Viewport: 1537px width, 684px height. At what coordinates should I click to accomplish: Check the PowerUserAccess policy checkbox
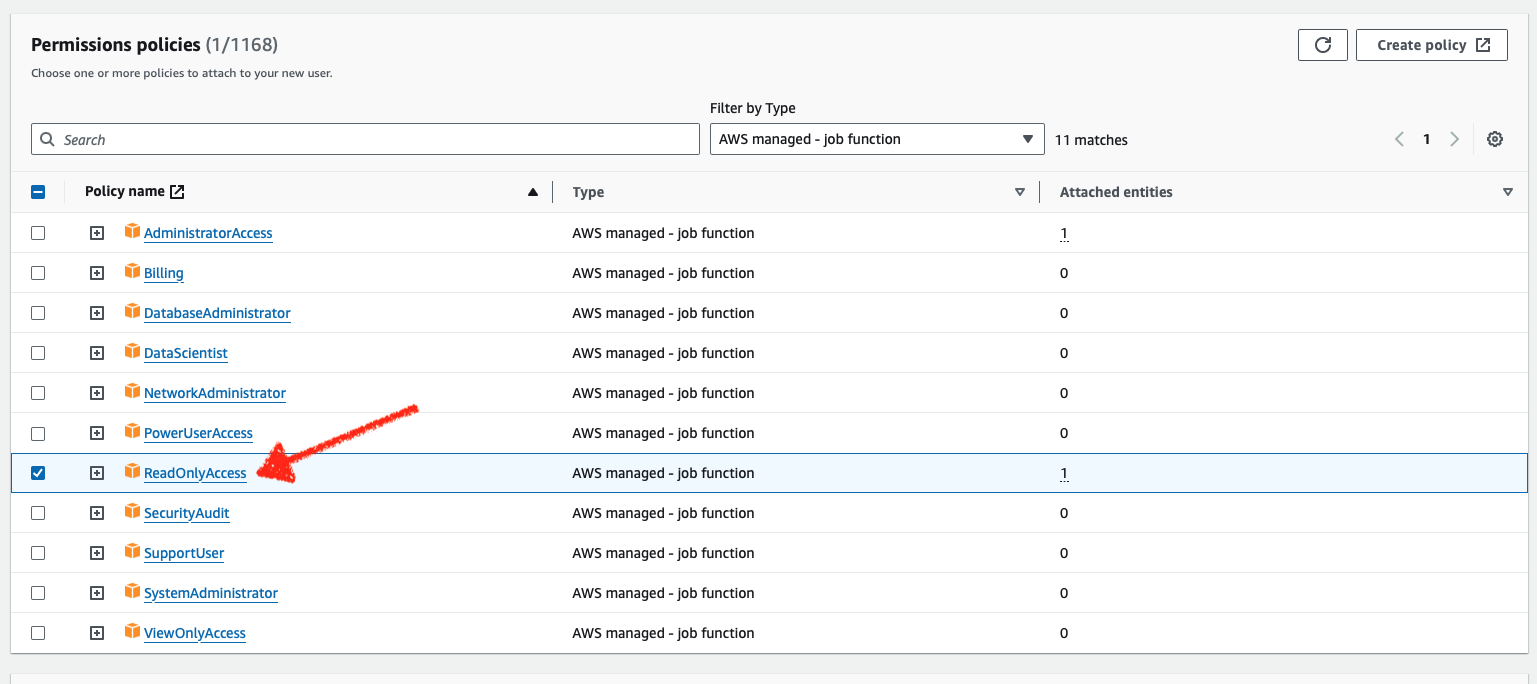(38, 433)
